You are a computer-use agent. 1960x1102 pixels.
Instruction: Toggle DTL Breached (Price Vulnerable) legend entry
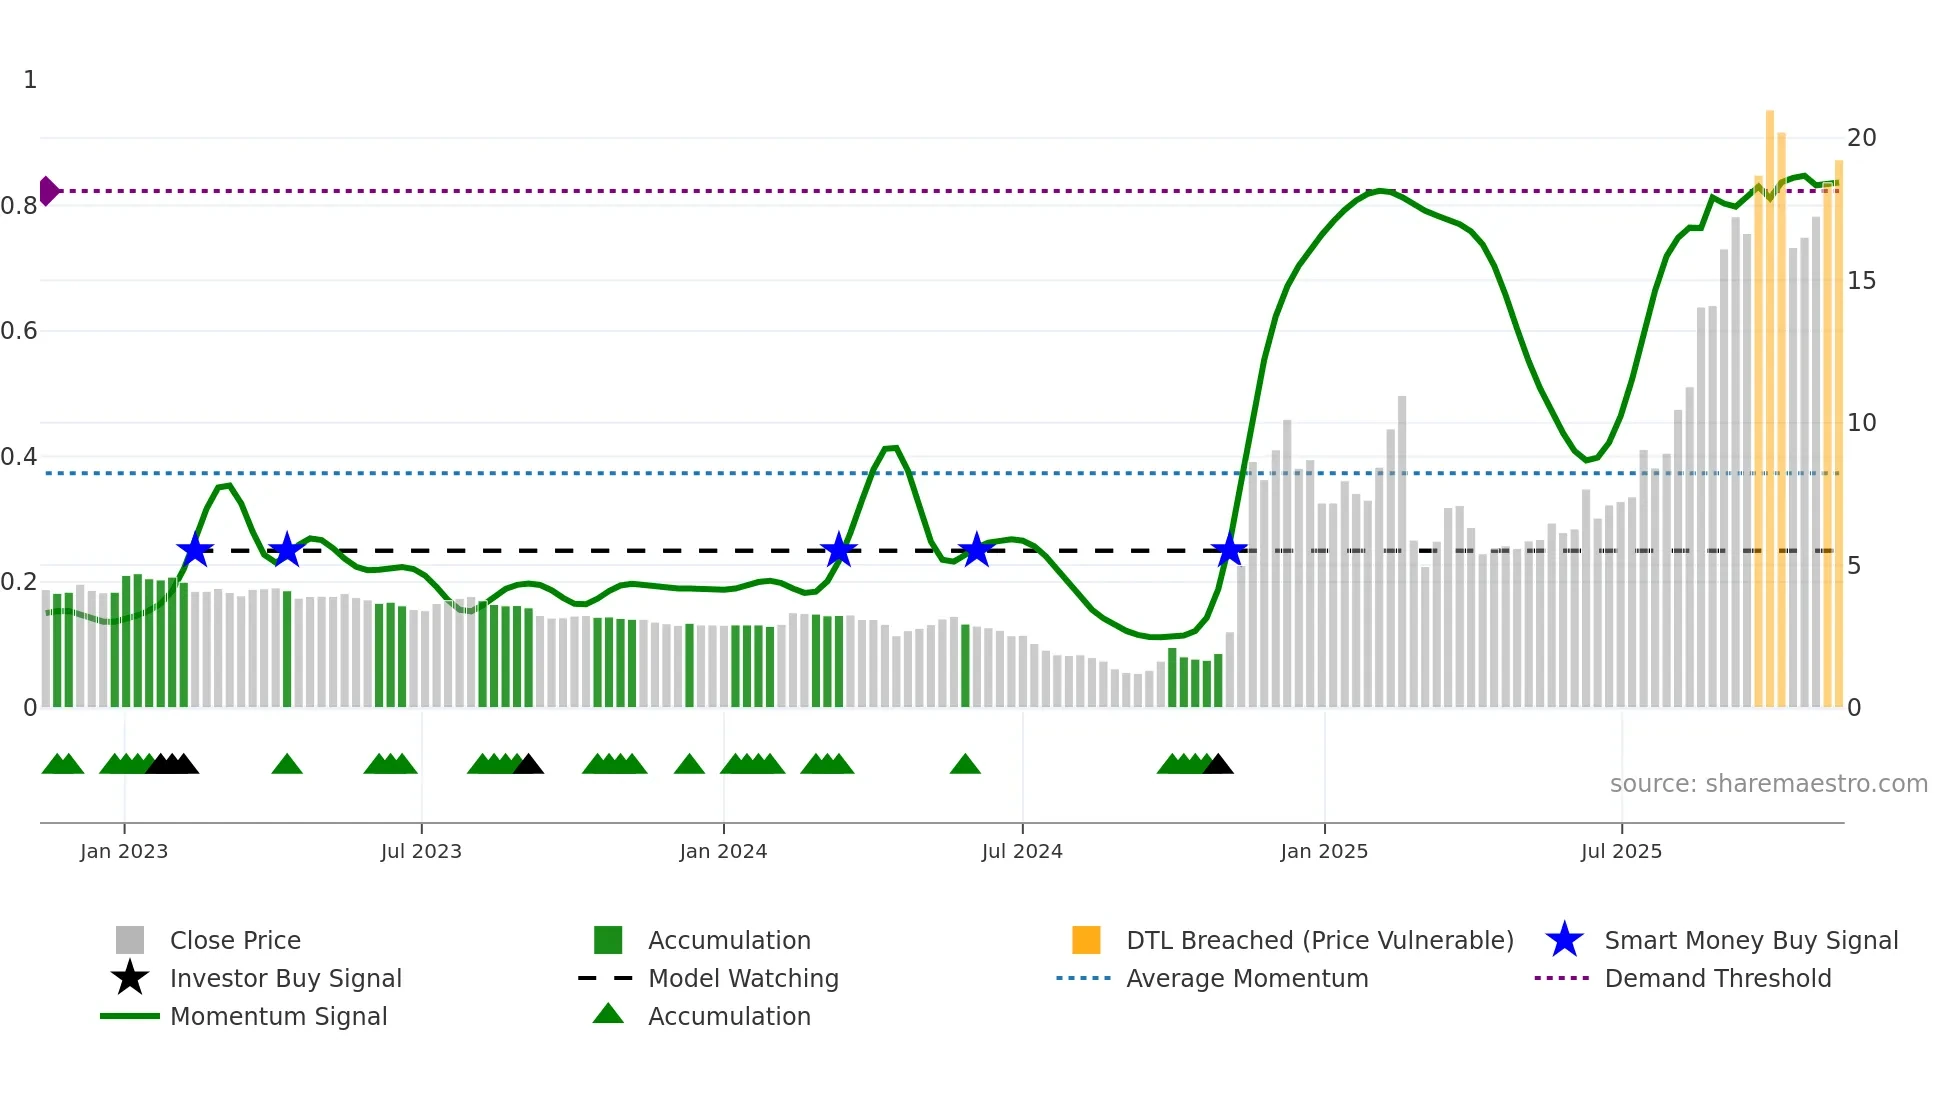[1319, 940]
